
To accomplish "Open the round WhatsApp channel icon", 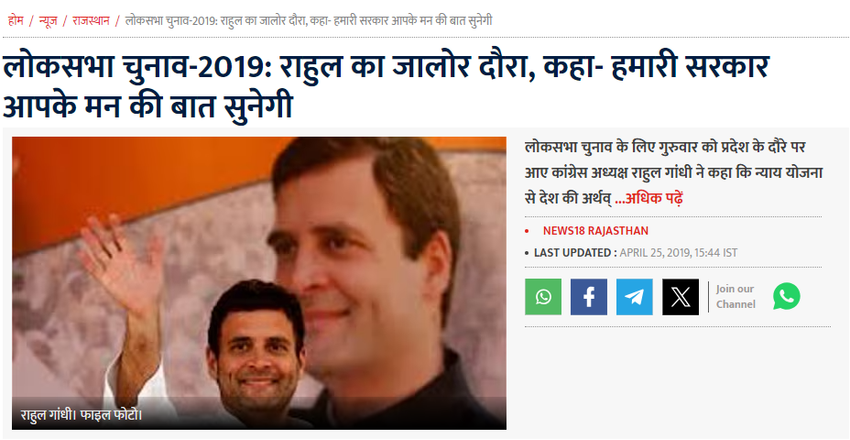I will click(786, 296).
